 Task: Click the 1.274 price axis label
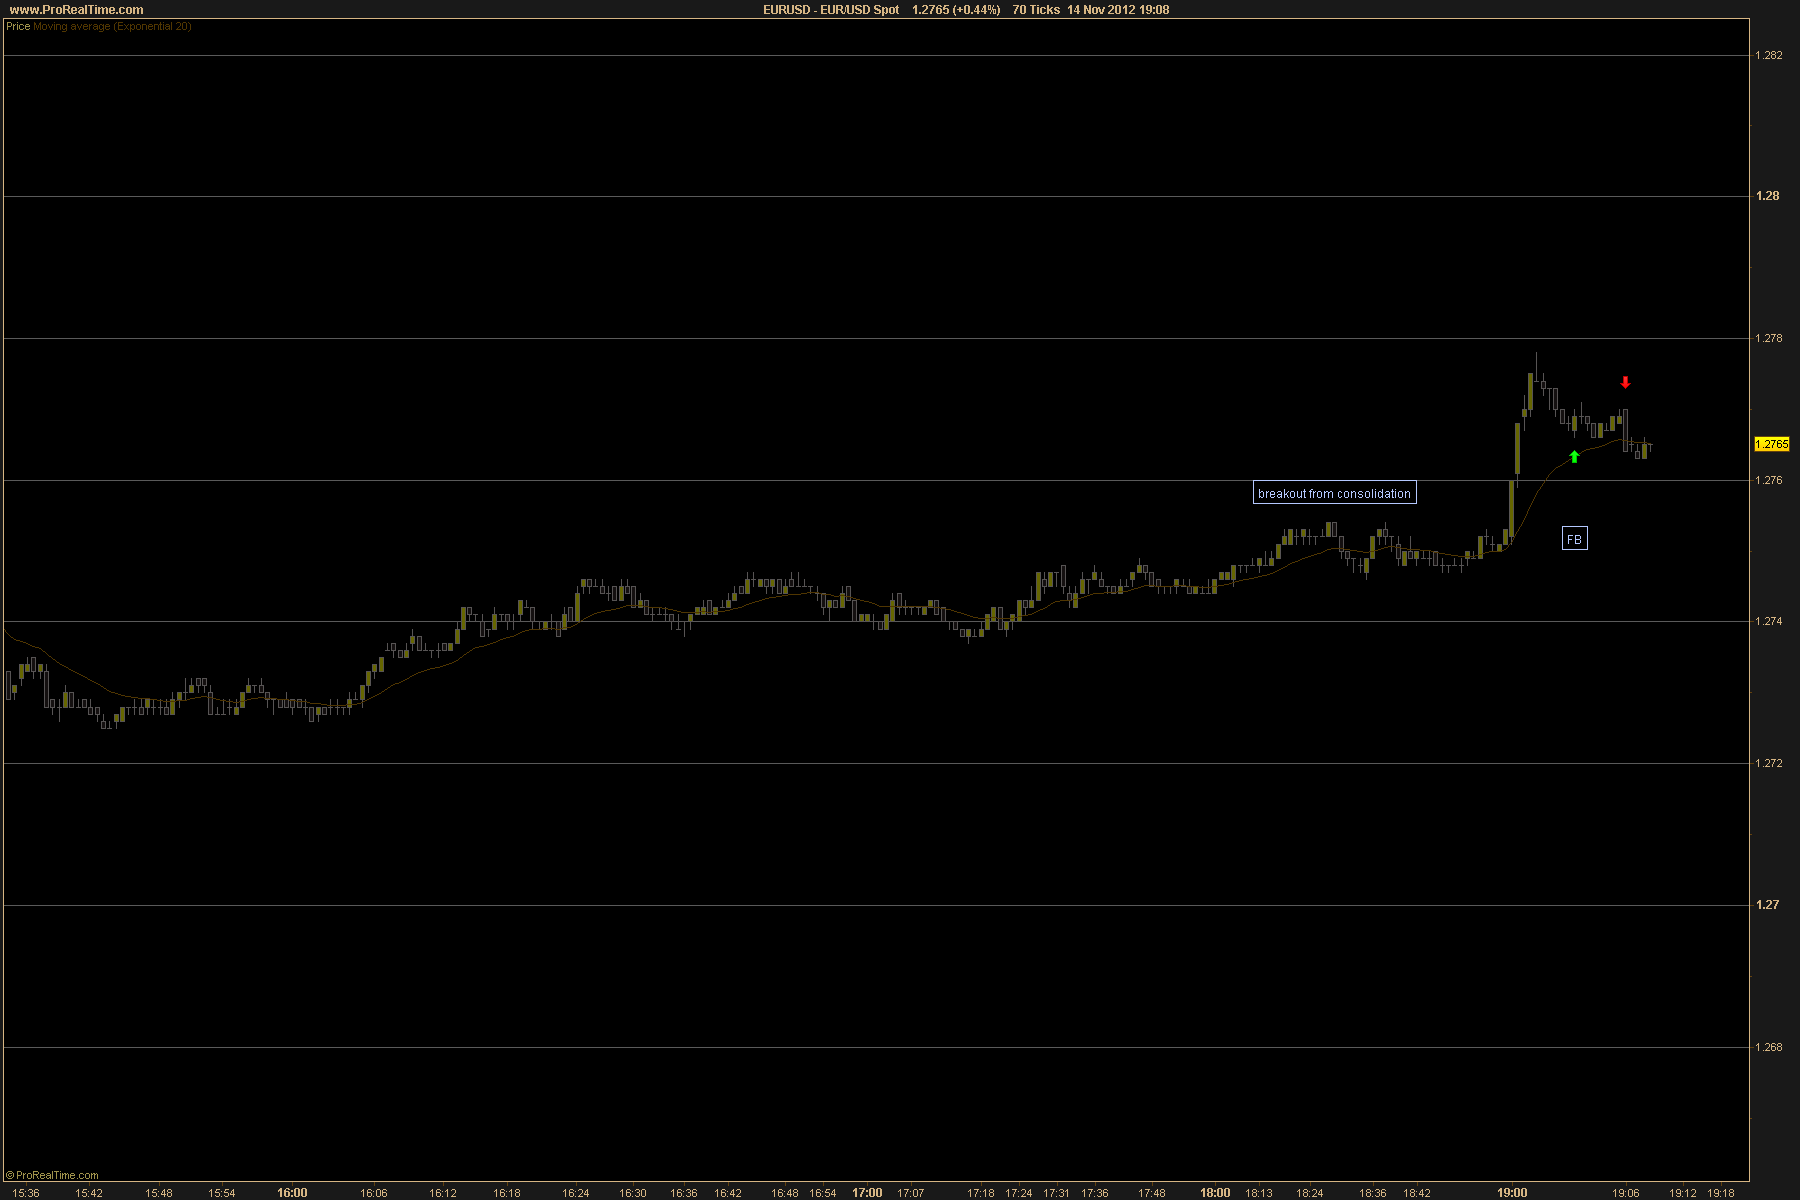[1769, 621]
